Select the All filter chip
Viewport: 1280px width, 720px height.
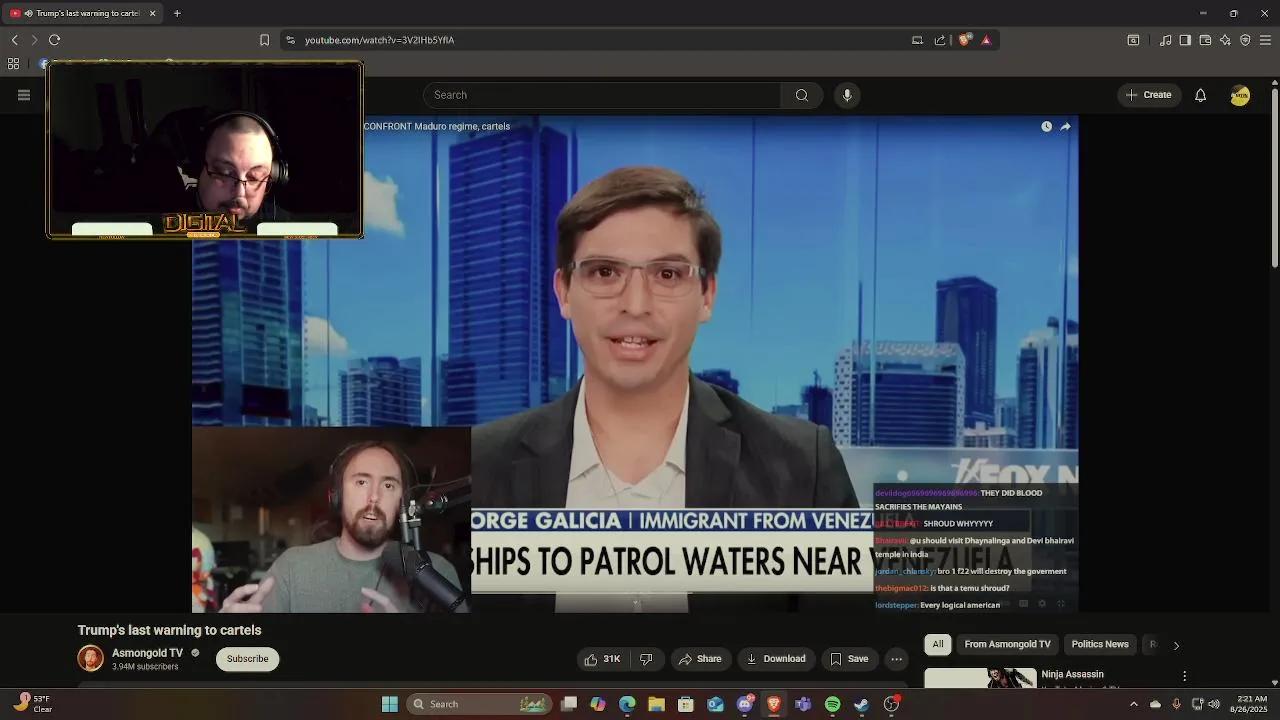(938, 645)
